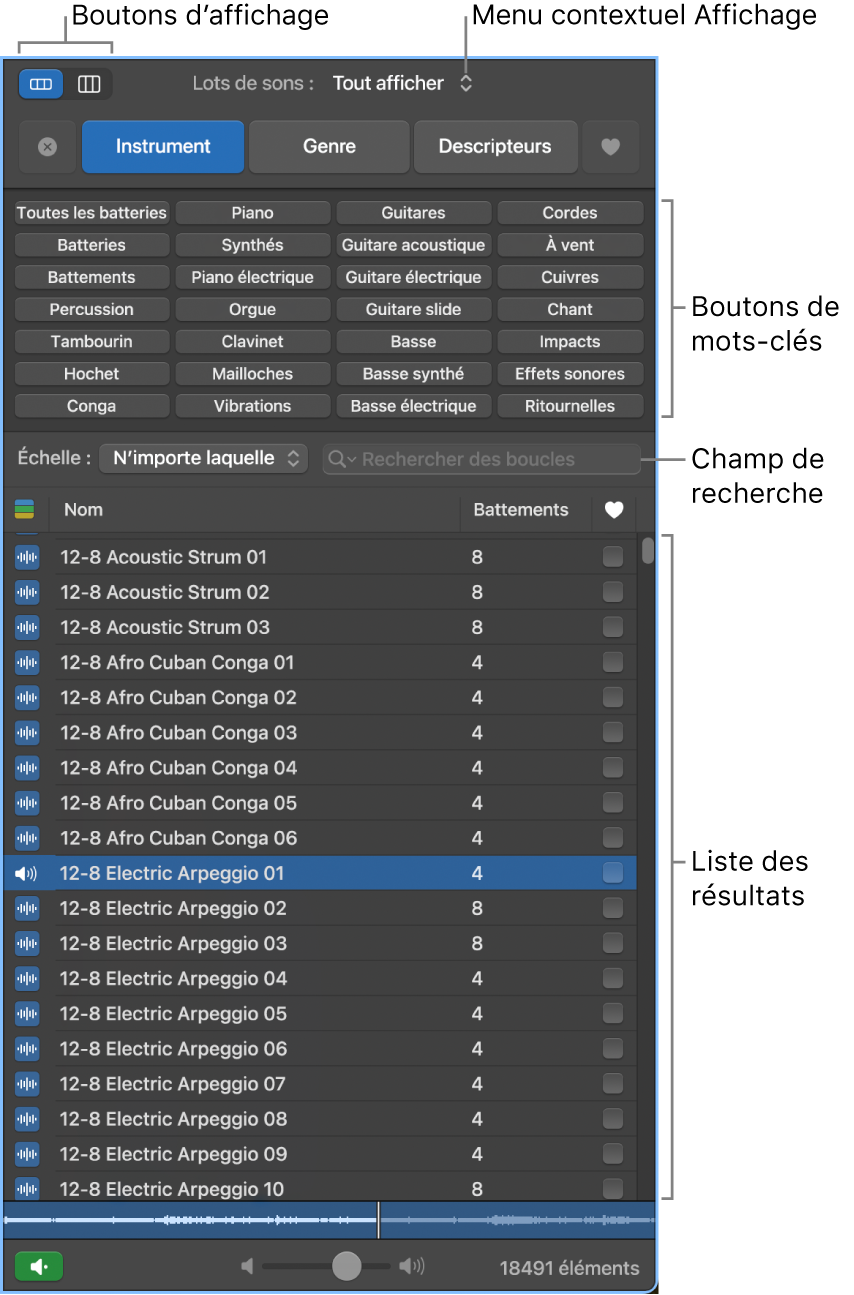The width and height of the screenshot is (854, 1295).
Task: Open the favorites heart filter
Action: (610, 146)
